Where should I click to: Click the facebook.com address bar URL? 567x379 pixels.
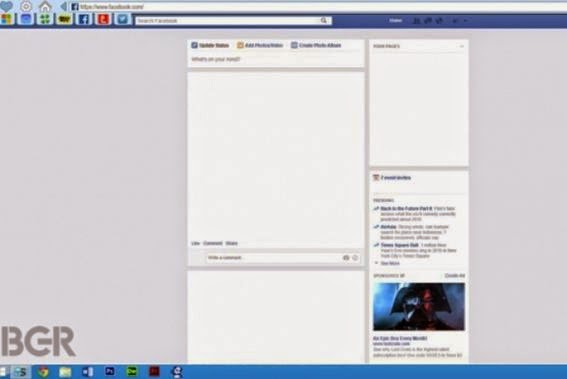click(x=112, y=7)
